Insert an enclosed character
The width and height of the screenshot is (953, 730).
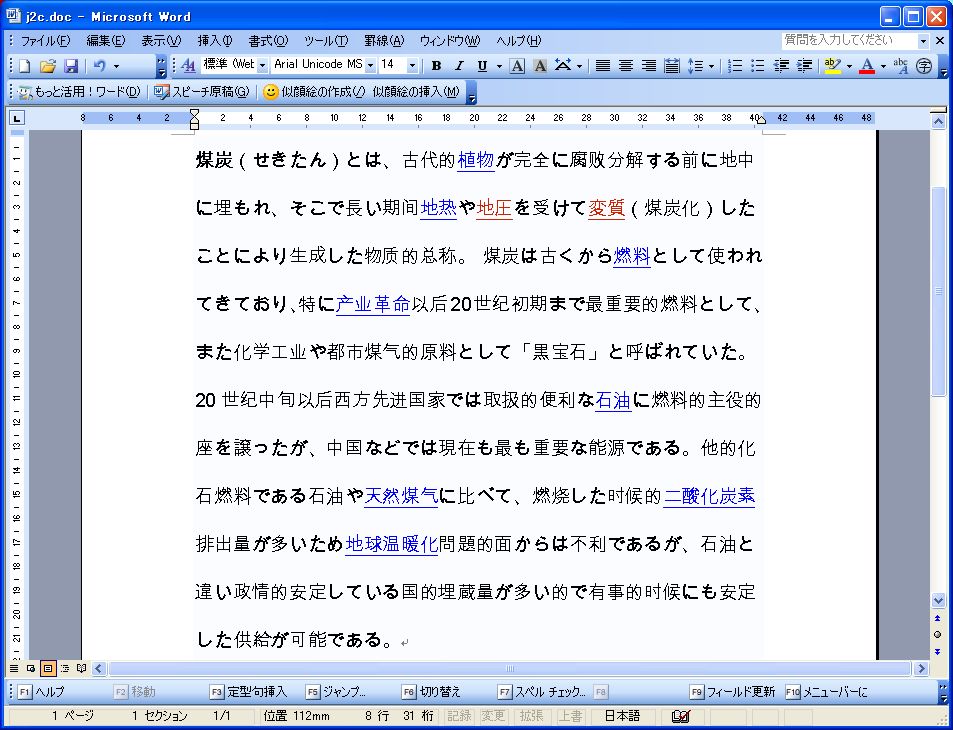coord(924,66)
